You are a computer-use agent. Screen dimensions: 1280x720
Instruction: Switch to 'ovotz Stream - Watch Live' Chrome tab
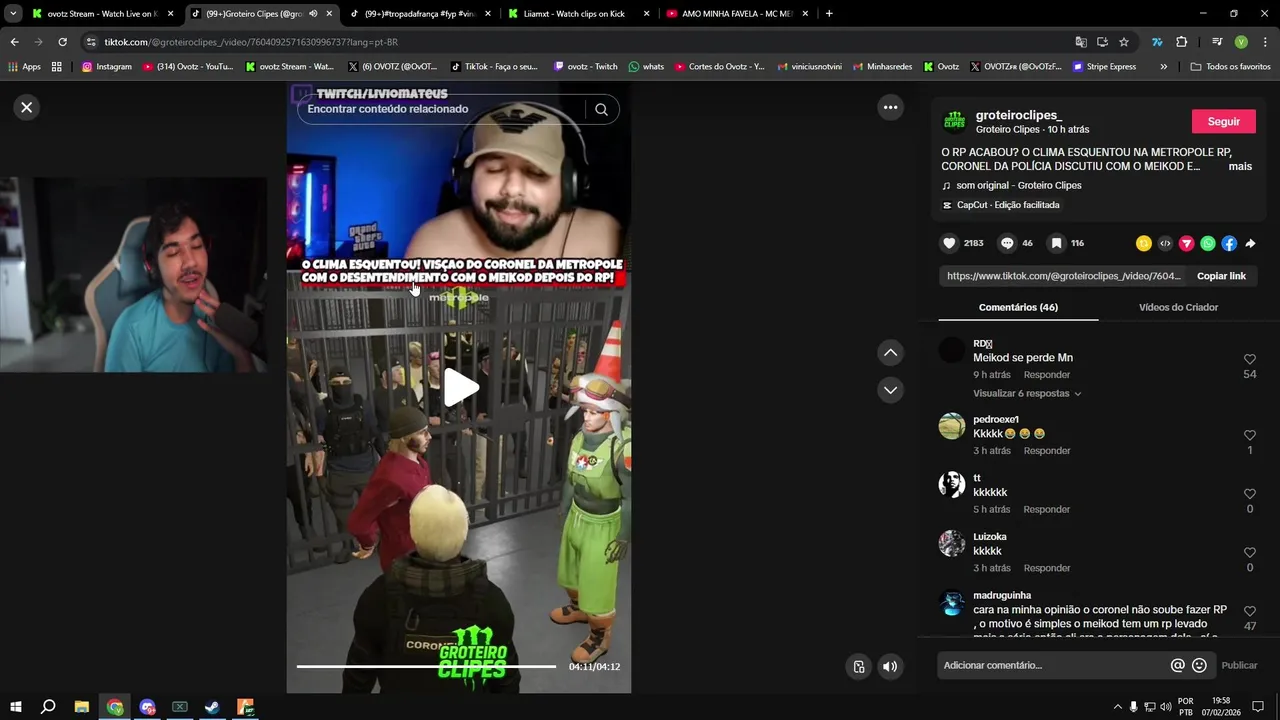click(x=103, y=14)
